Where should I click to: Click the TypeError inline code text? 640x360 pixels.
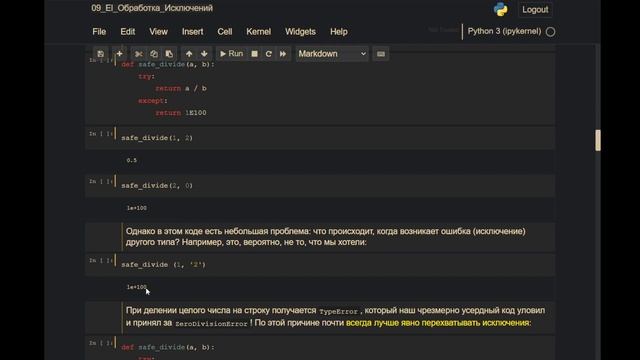(x=338, y=311)
